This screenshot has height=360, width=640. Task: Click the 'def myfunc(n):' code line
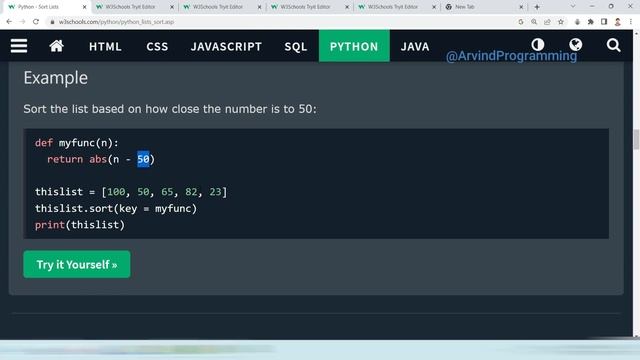pos(77,143)
